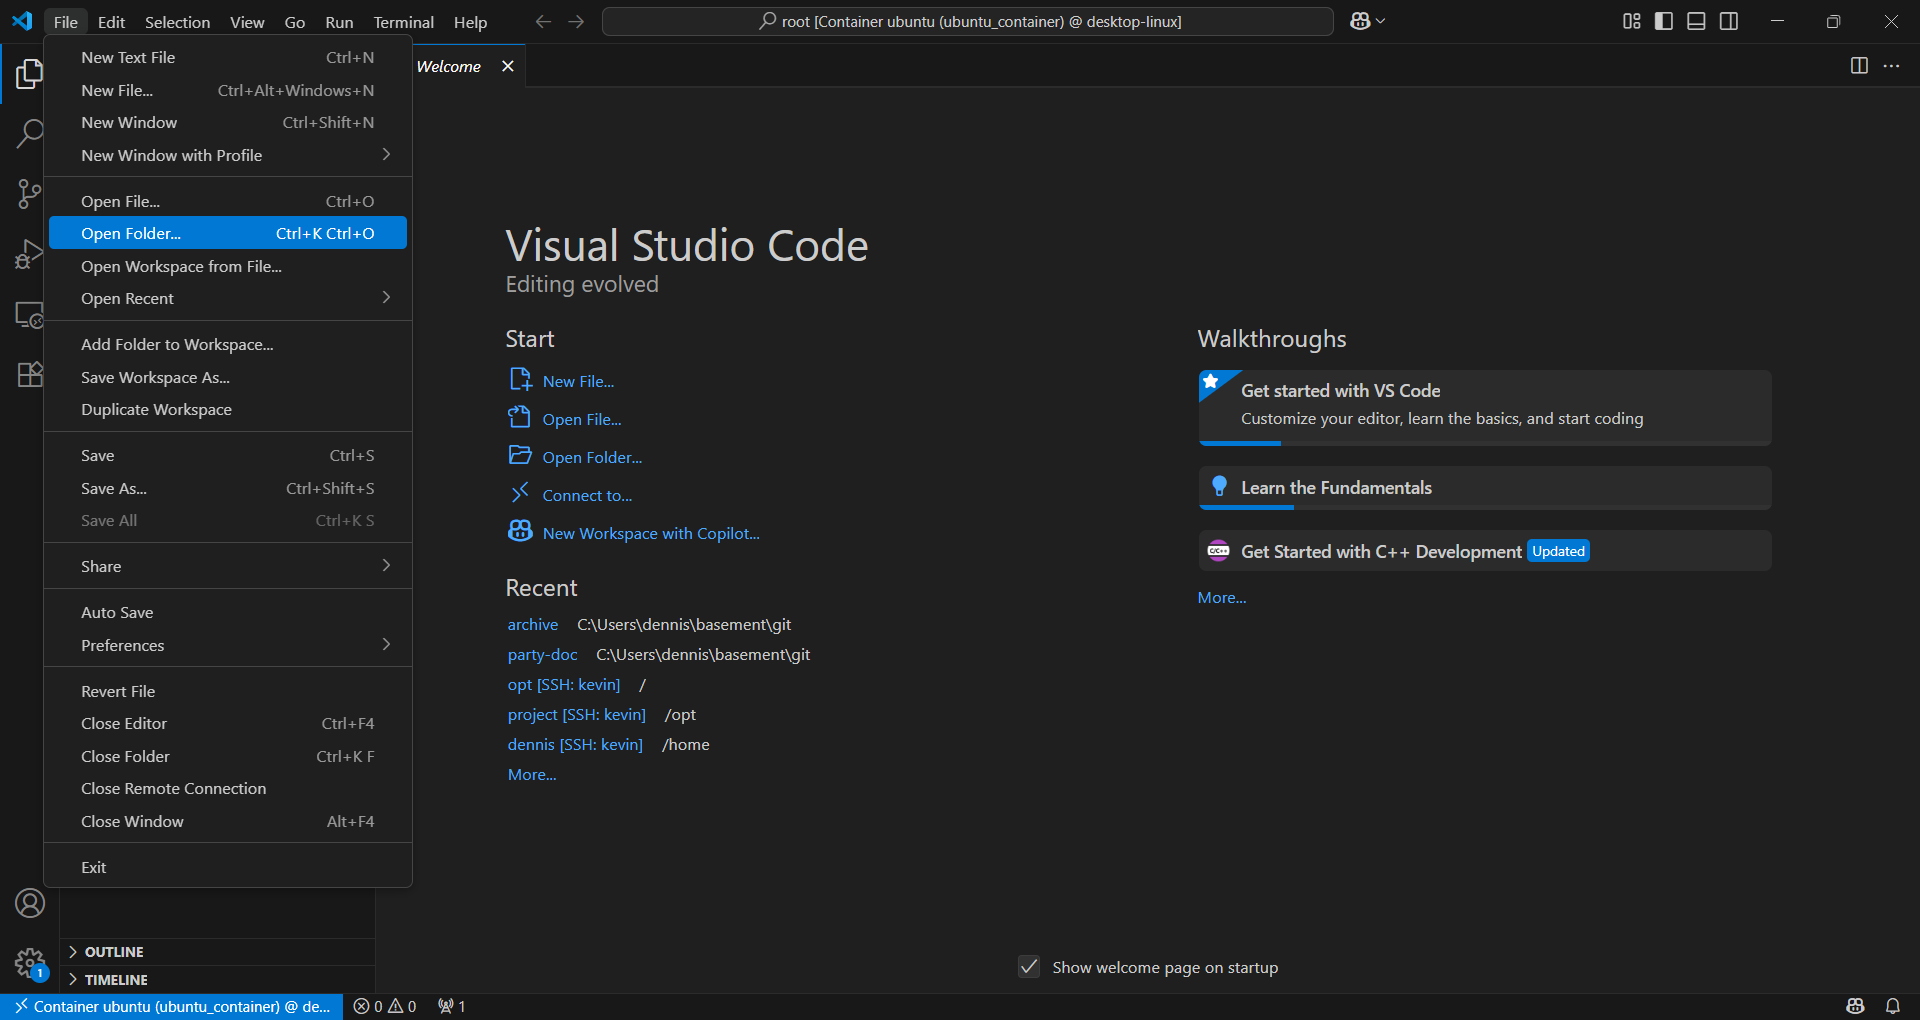Uncheck Show welcome page on startup

(1029, 967)
